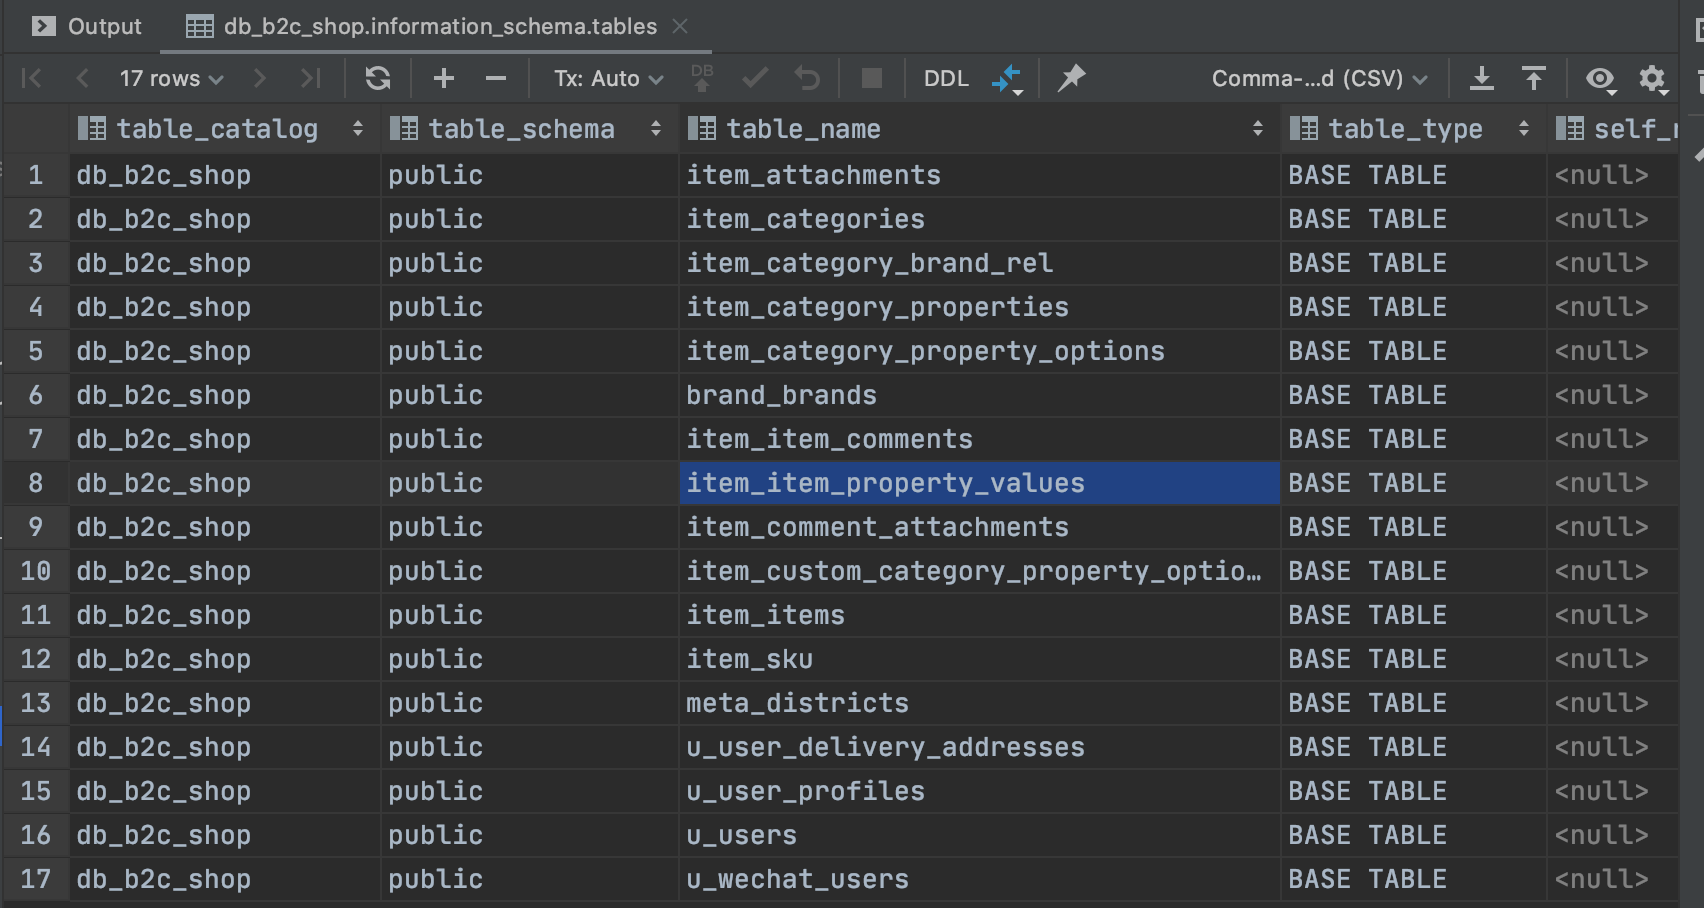Select the u_users cell
This screenshot has height=908, width=1704.
coord(980,835)
